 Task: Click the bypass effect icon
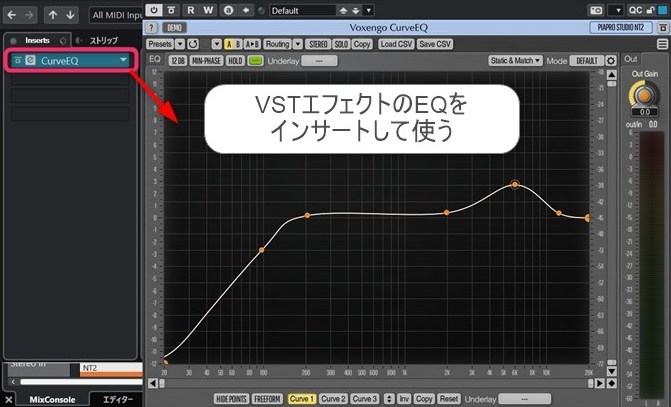(x=171, y=10)
